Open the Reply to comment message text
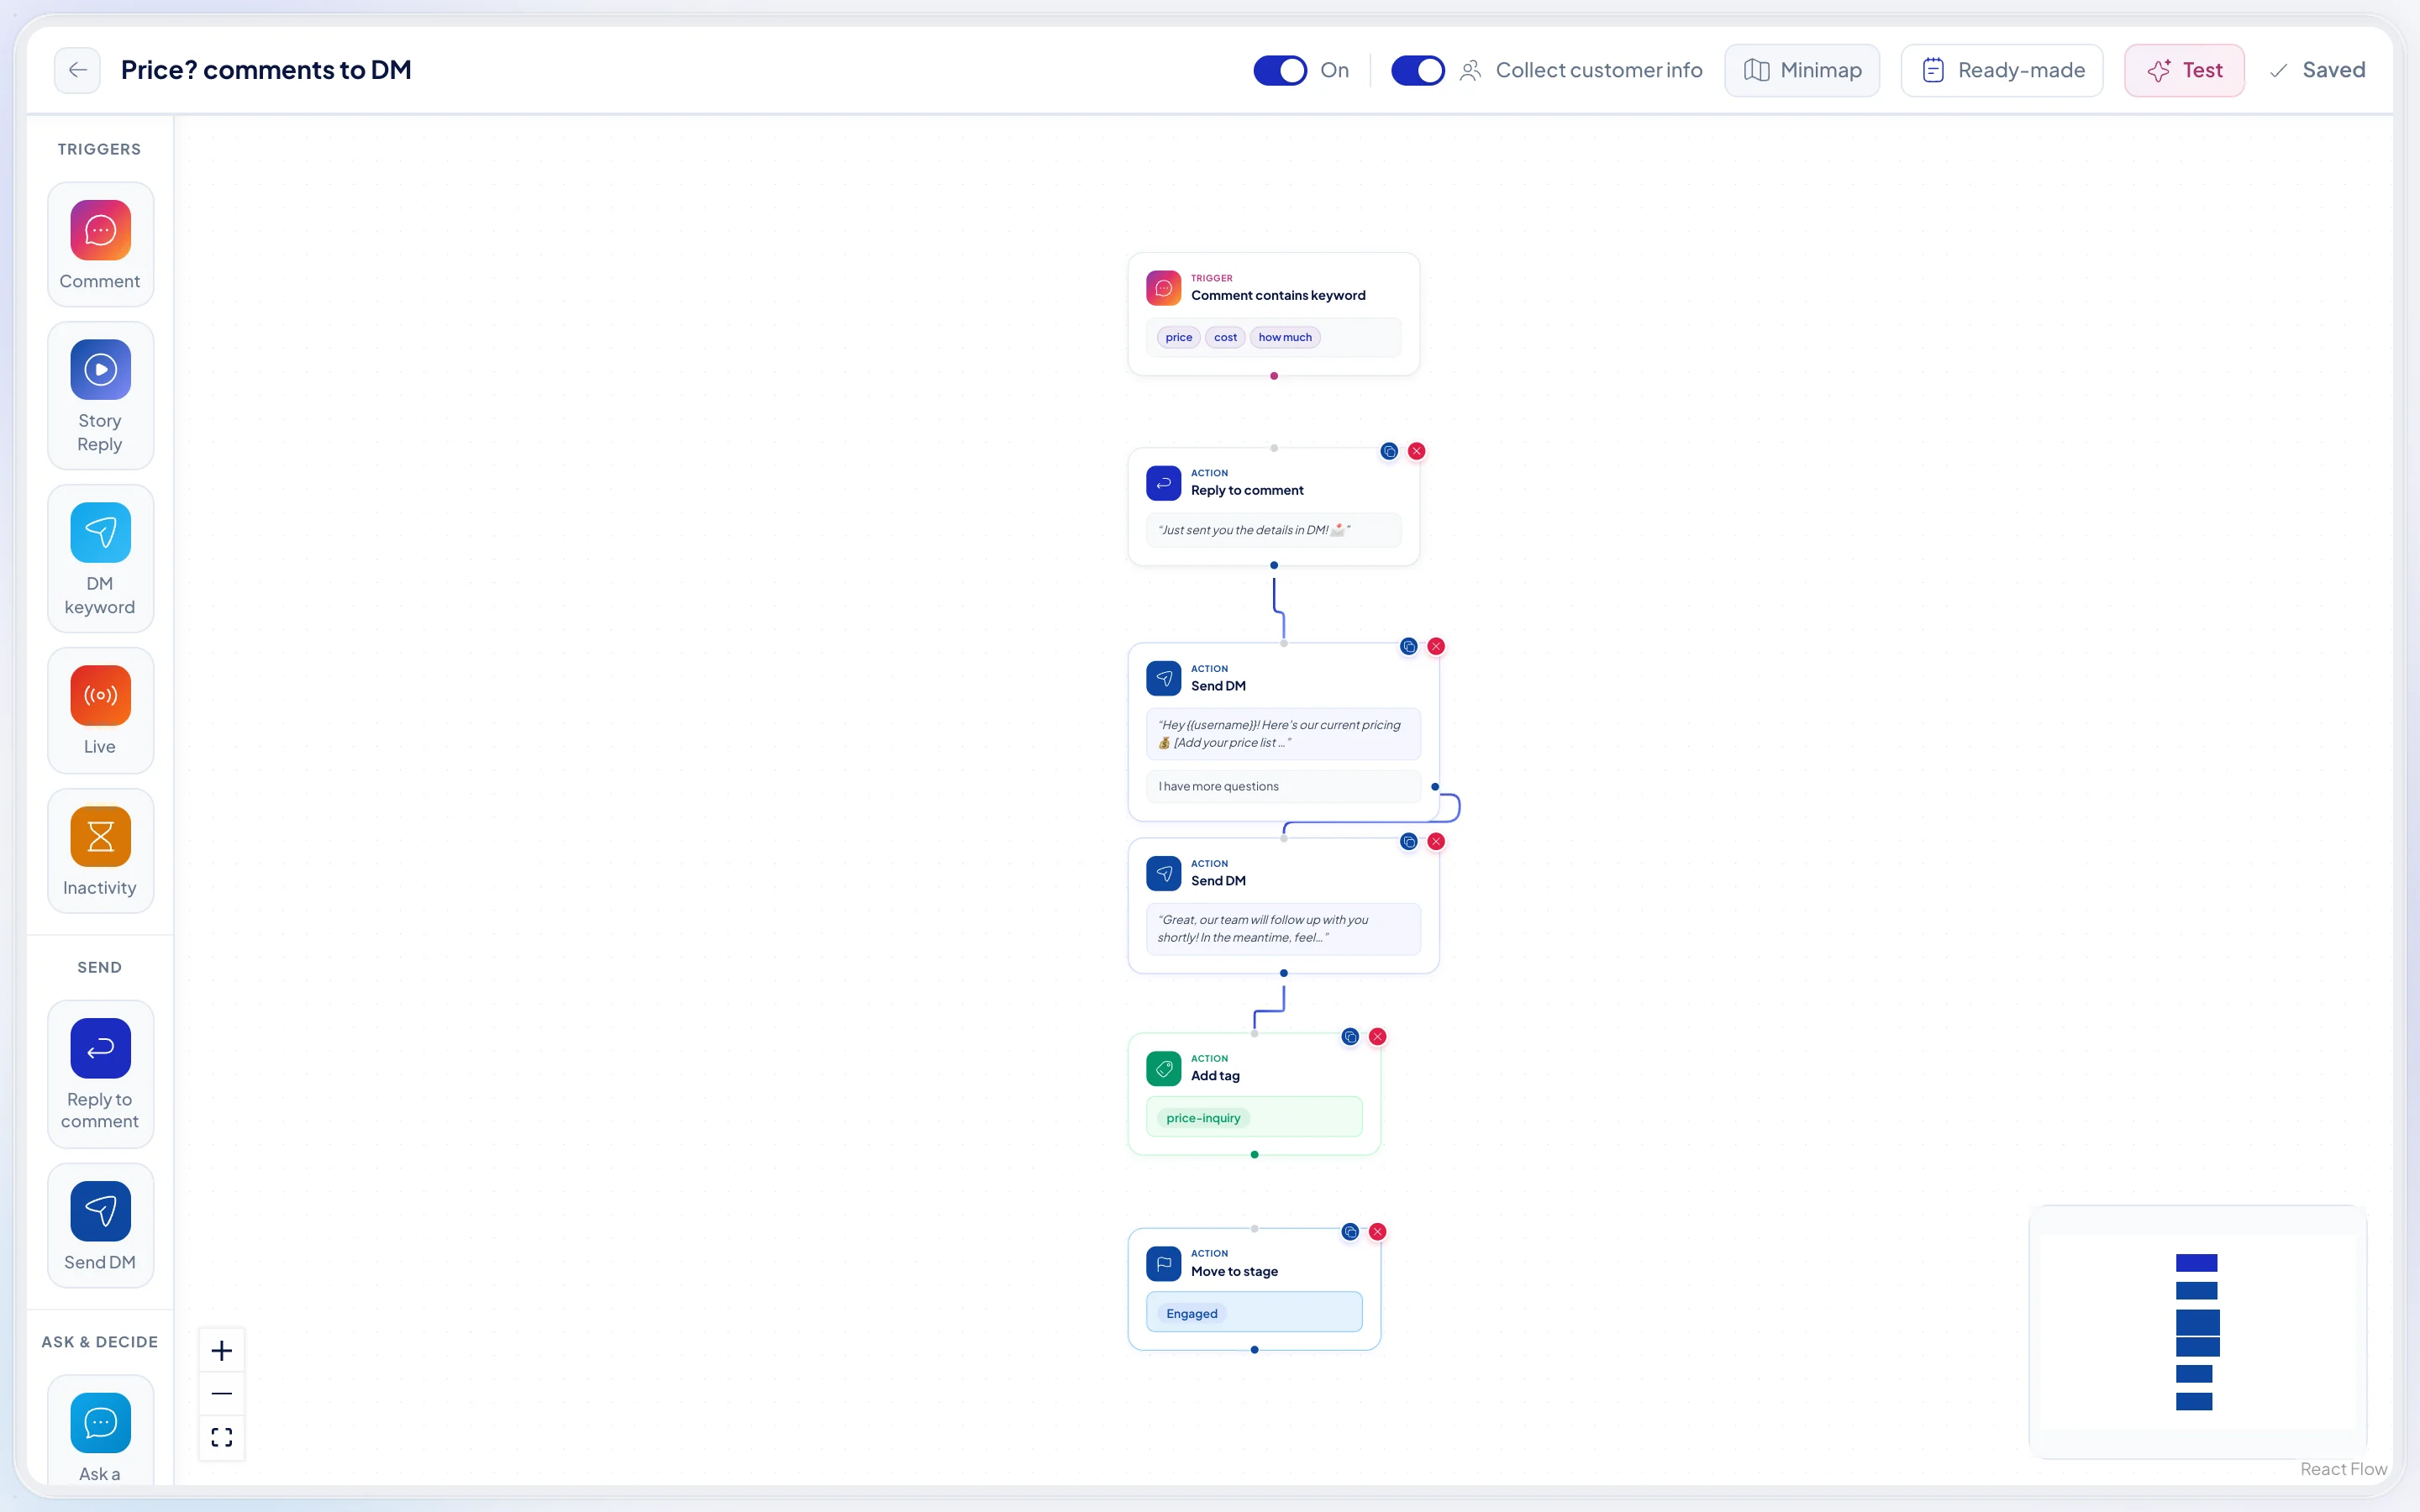This screenshot has width=2420, height=1512. (x=1273, y=530)
